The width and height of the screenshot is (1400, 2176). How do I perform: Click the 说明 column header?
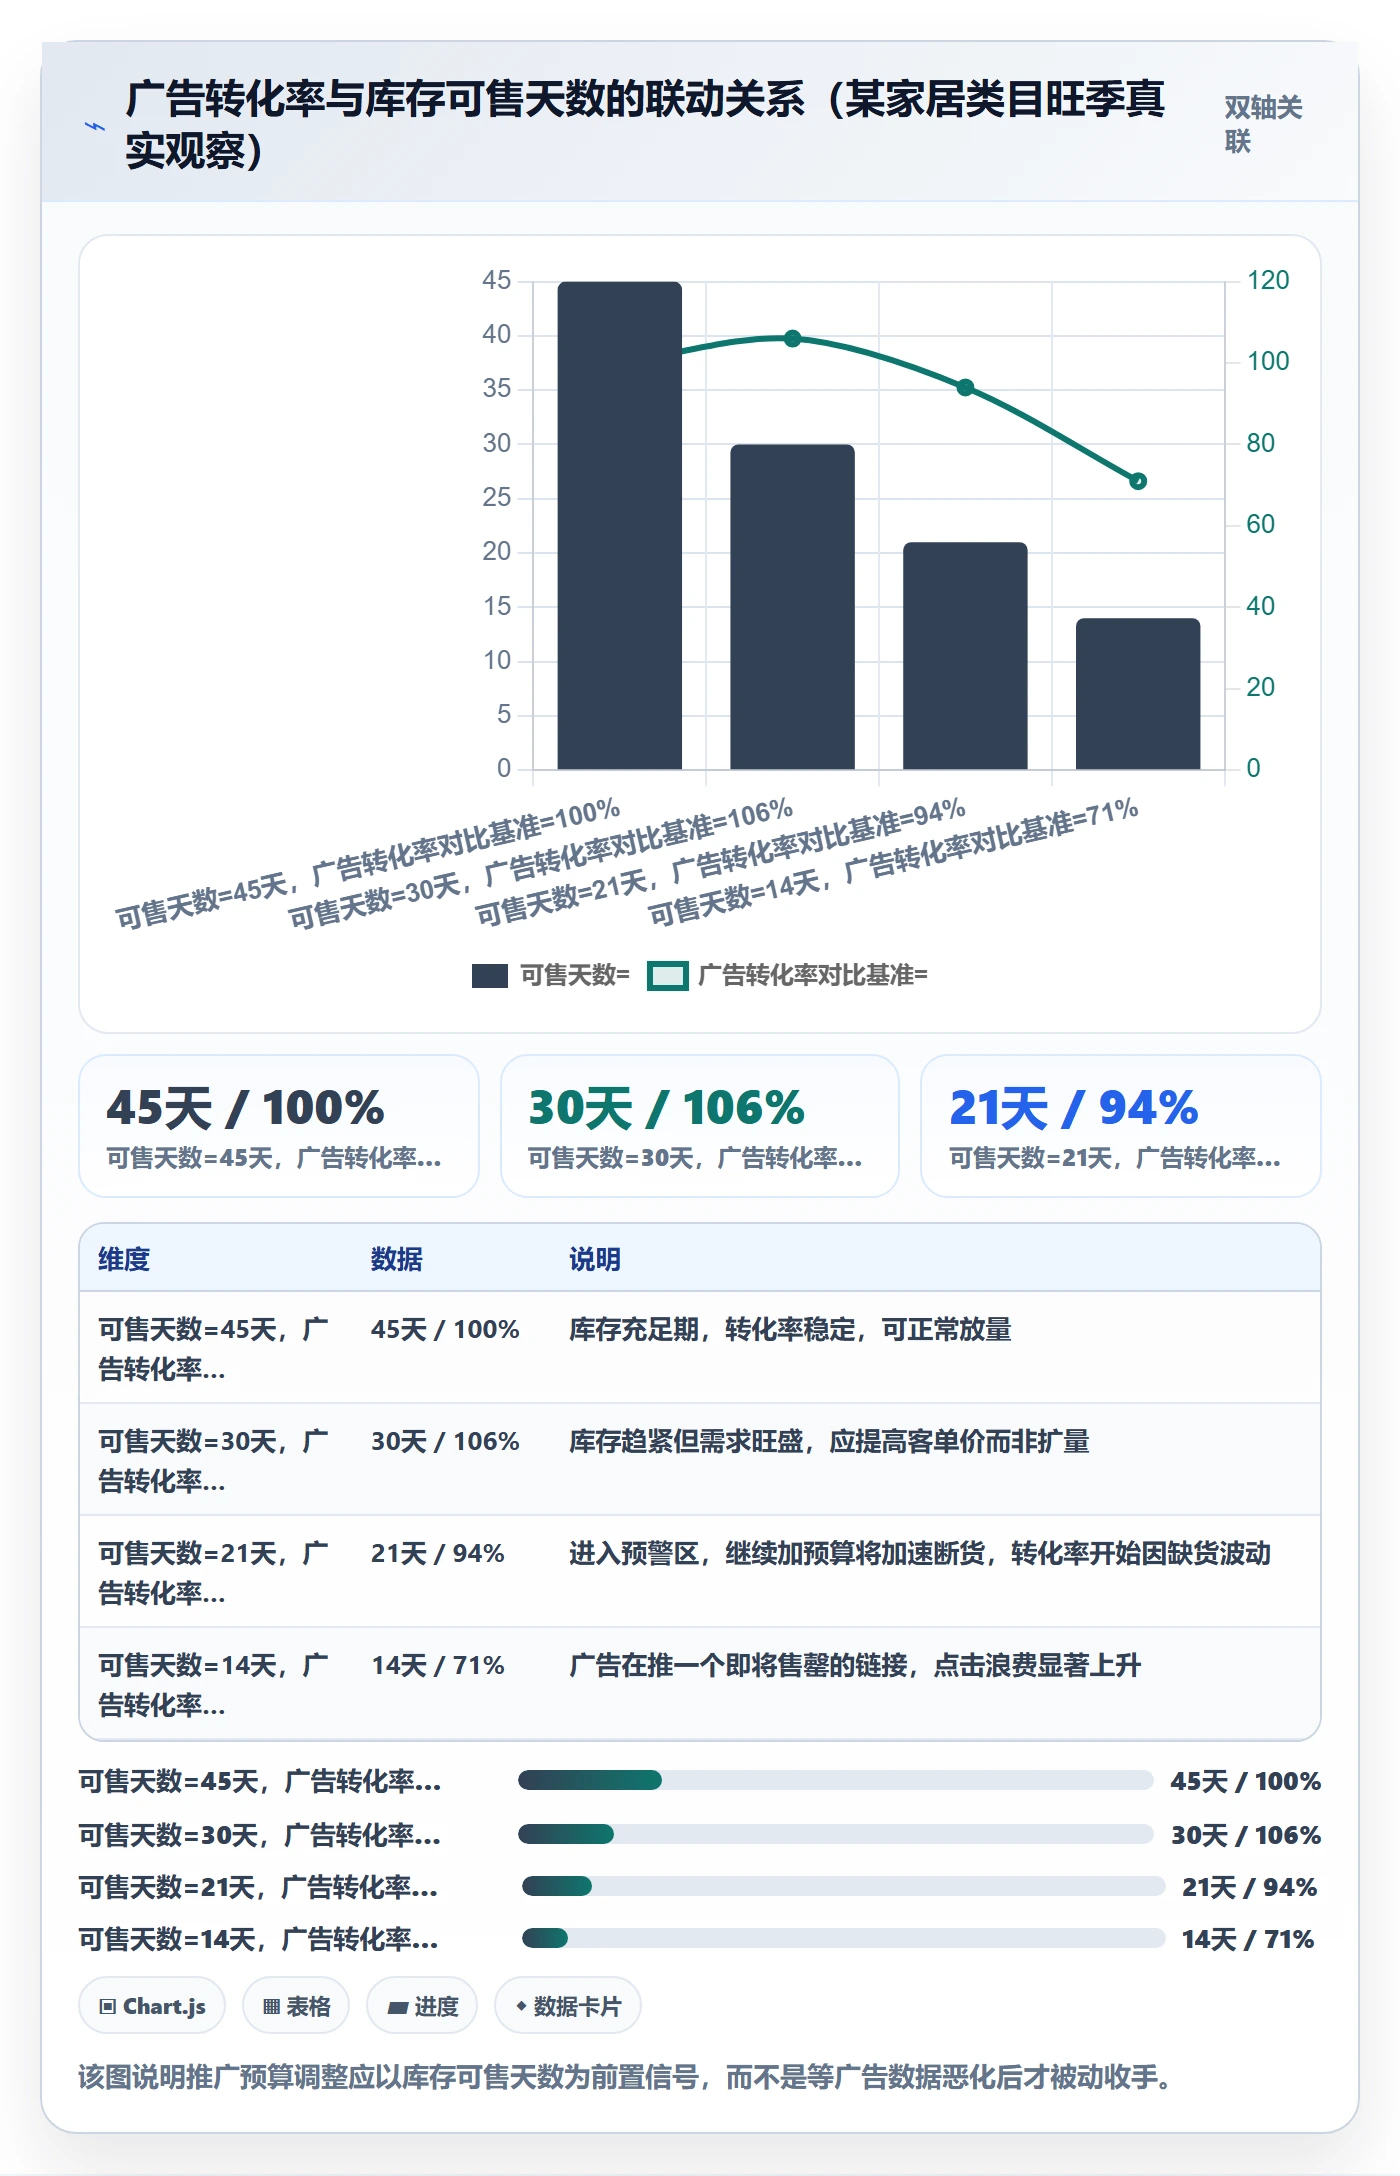(x=595, y=1259)
